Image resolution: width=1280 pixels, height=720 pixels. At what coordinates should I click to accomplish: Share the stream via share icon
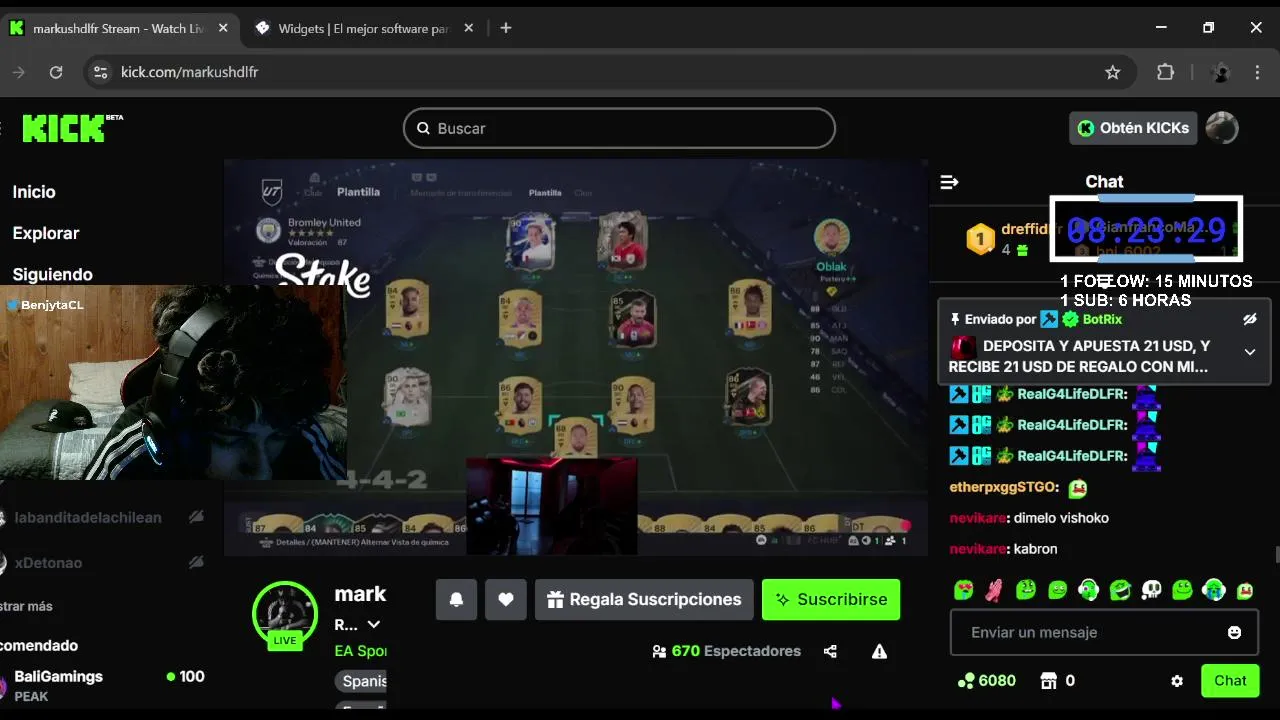(830, 652)
